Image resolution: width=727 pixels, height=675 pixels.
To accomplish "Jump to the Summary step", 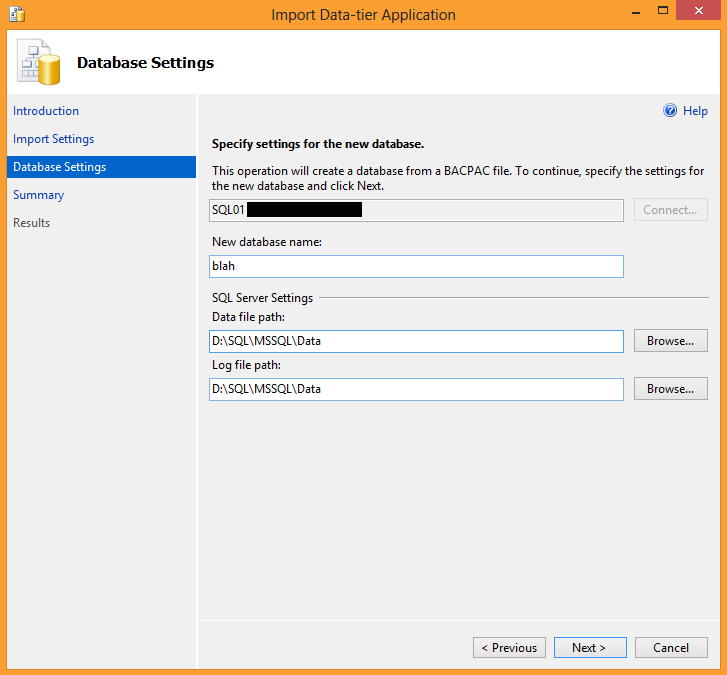I will pyautogui.click(x=39, y=195).
